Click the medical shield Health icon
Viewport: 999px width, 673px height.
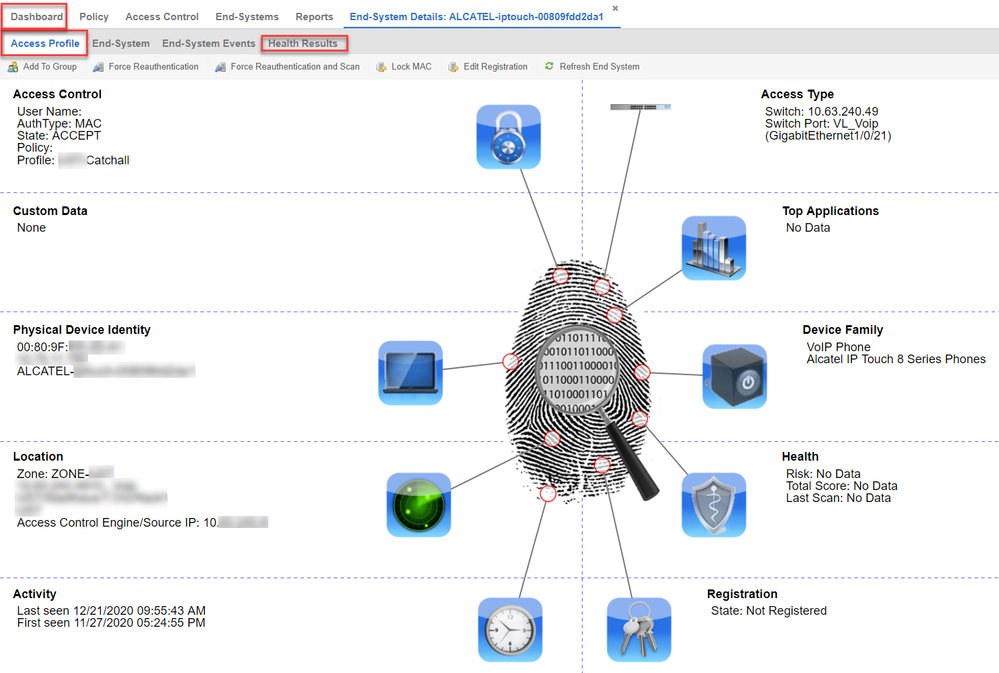pyautogui.click(x=714, y=505)
